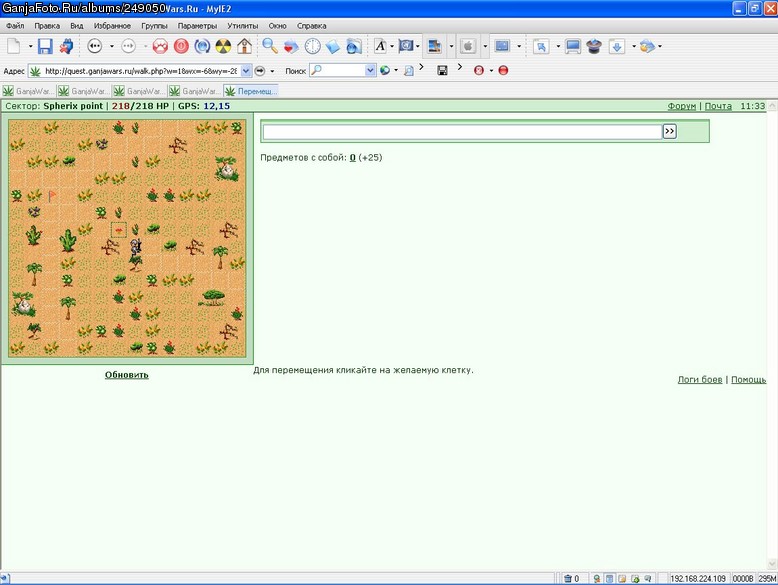Screen dimensions: 778x585
Task: Click the search globe icon beside Поиск
Action: [385, 70]
